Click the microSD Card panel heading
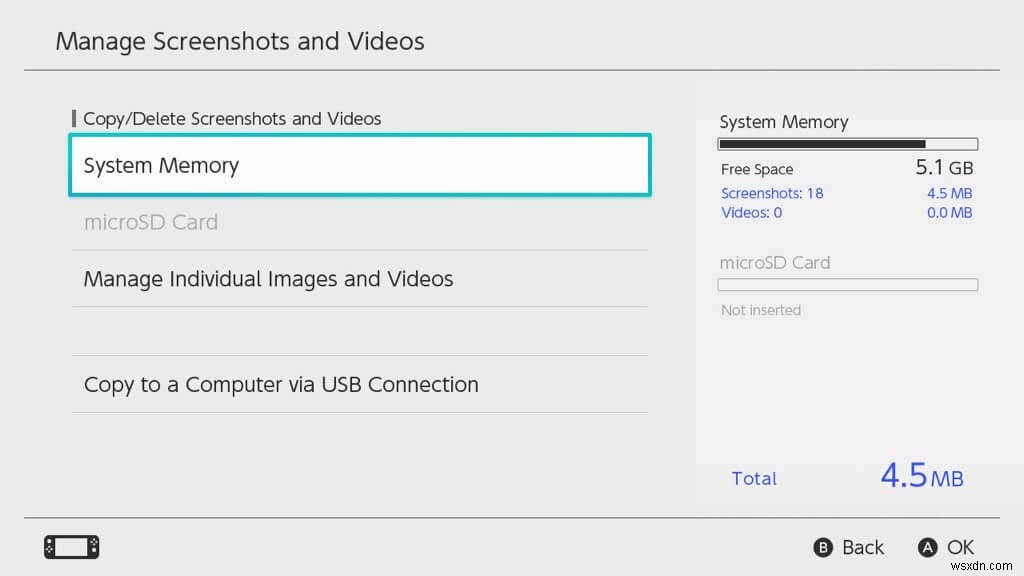This screenshot has height=576, width=1024. coord(775,263)
